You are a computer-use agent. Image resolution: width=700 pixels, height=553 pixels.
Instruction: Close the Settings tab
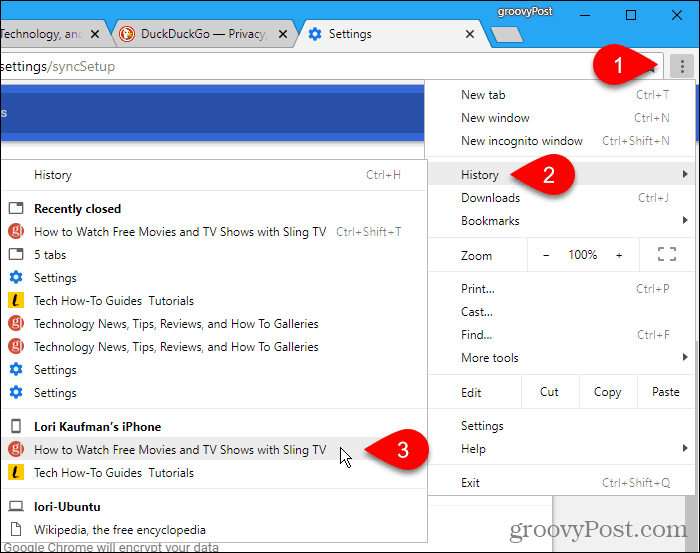tap(470, 34)
